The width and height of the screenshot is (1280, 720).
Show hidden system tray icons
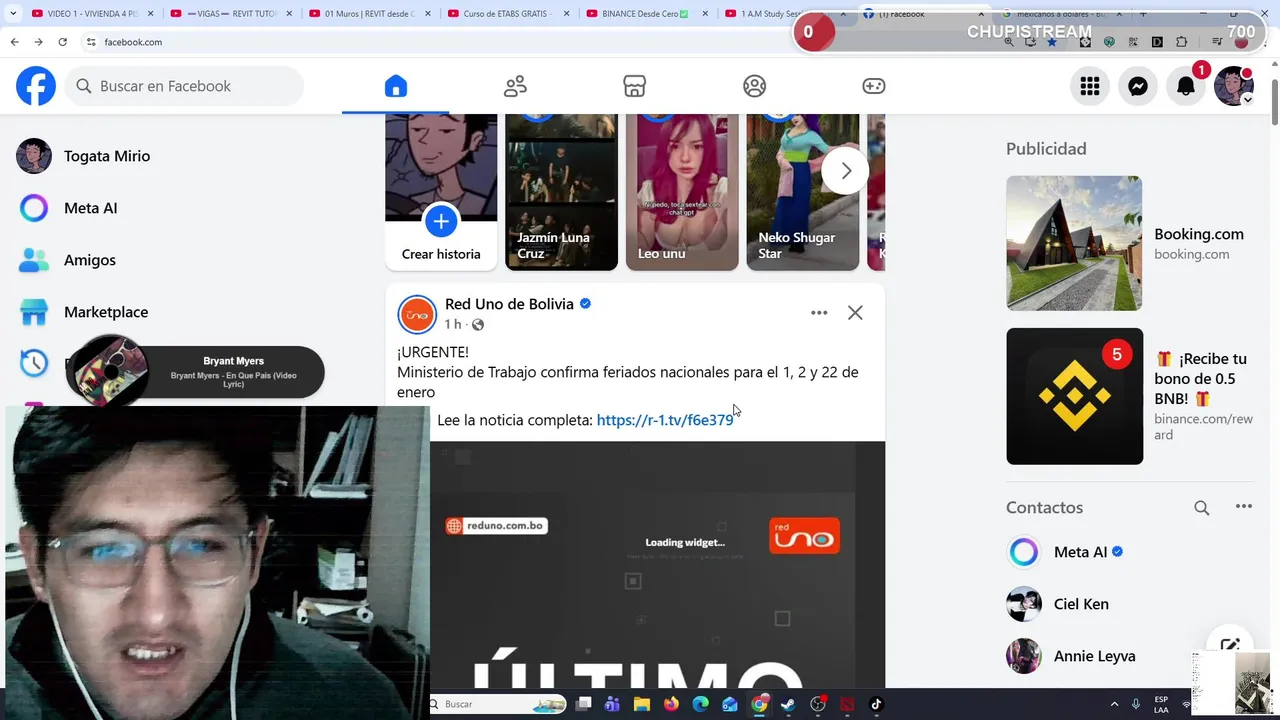(1114, 704)
